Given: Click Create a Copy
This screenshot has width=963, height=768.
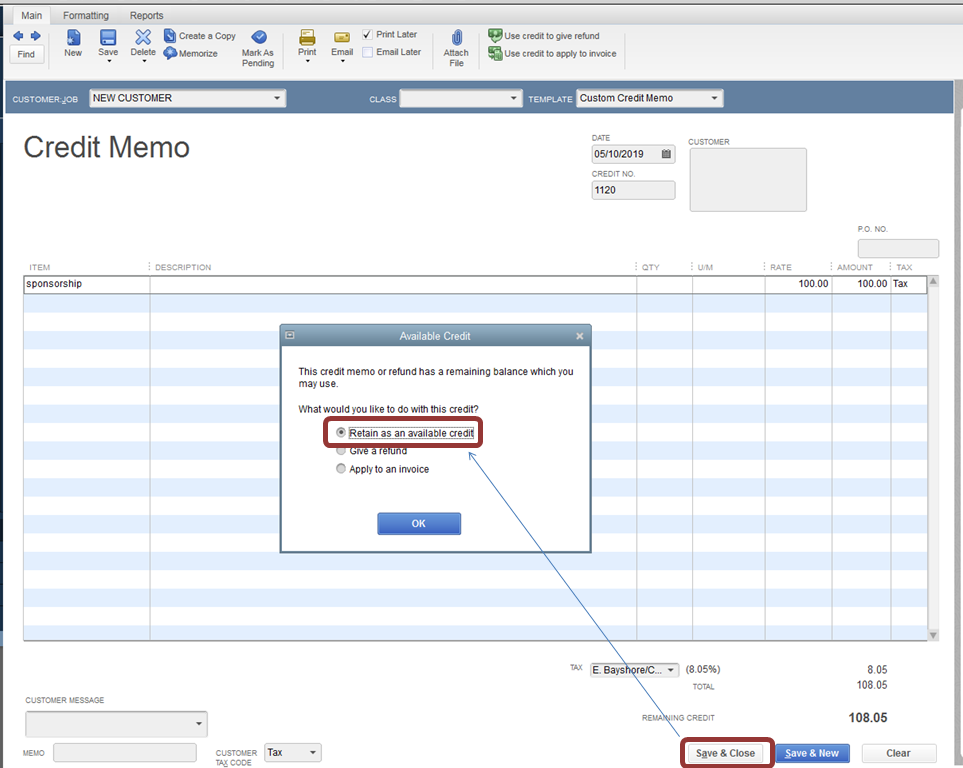Looking at the screenshot, I should [200, 36].
